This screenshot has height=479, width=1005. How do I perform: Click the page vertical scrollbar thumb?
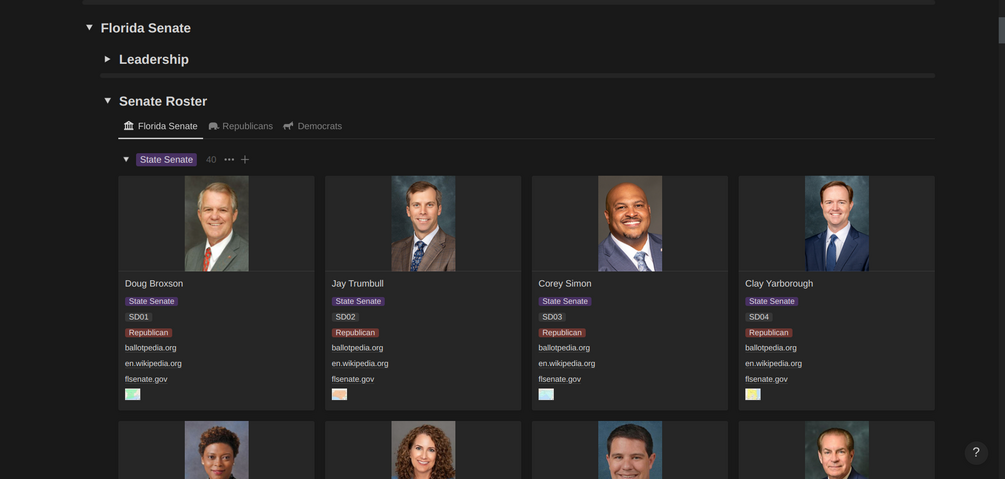(1001, 29)
